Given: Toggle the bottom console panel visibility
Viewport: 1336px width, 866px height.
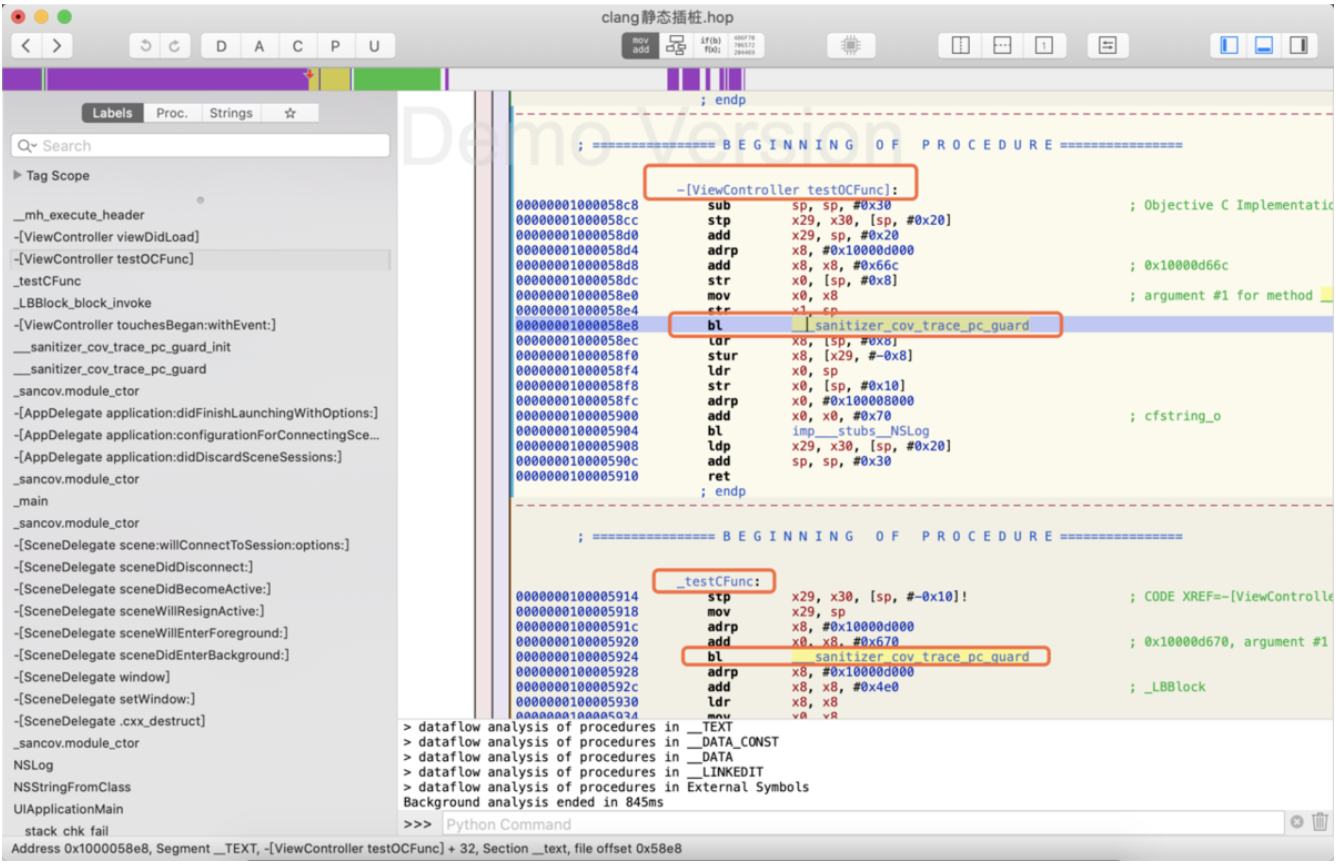Looking at the screenshot, I should pyautogui.click(x=1264, y=45).
